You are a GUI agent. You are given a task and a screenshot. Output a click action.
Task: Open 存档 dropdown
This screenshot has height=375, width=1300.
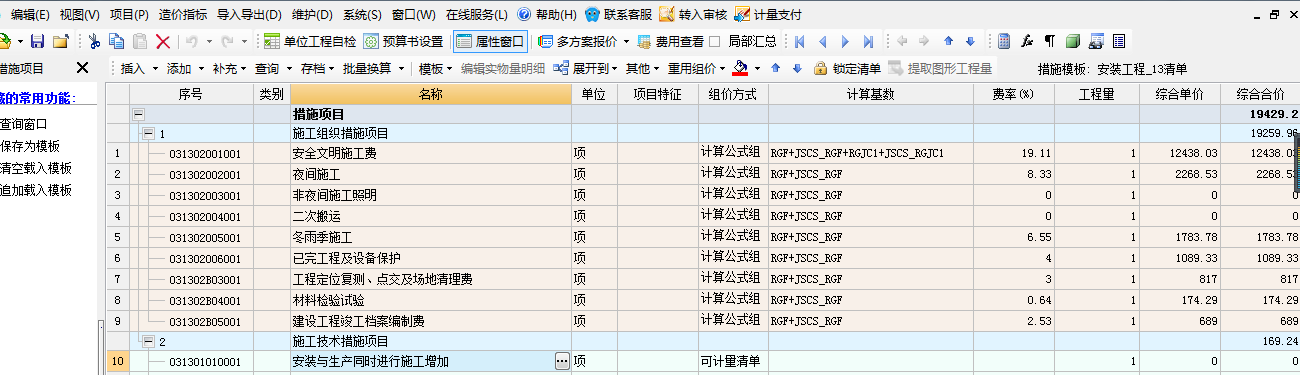318,68
